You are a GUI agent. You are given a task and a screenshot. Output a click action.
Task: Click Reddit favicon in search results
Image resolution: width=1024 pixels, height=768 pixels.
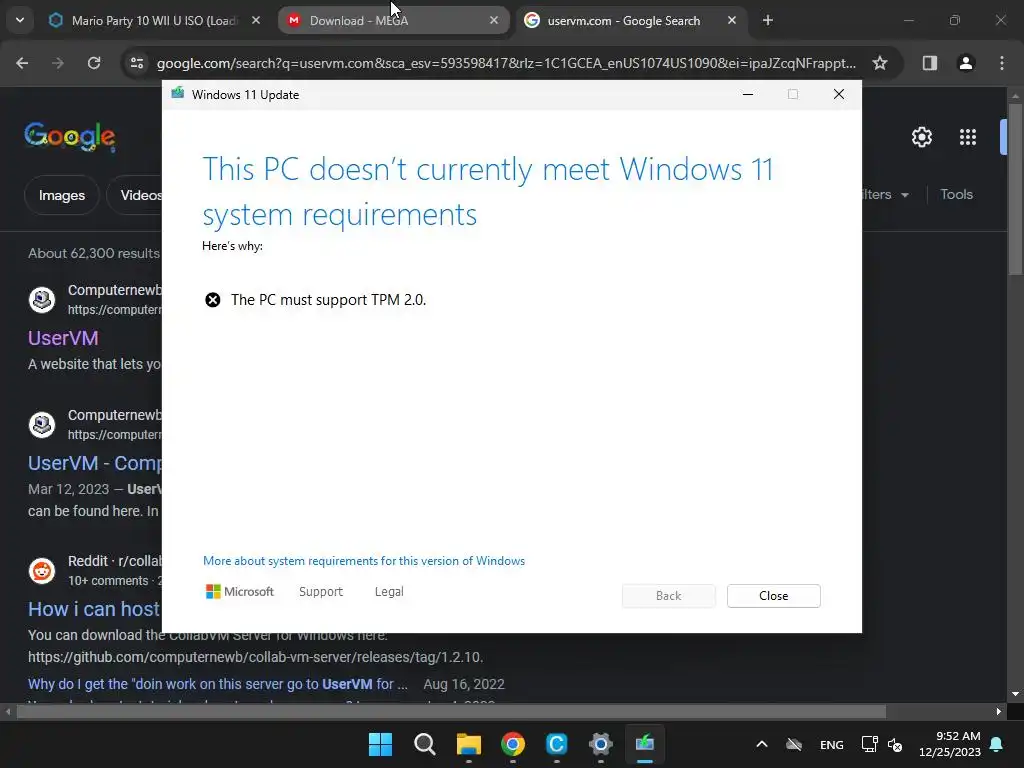tap(42, 571)
